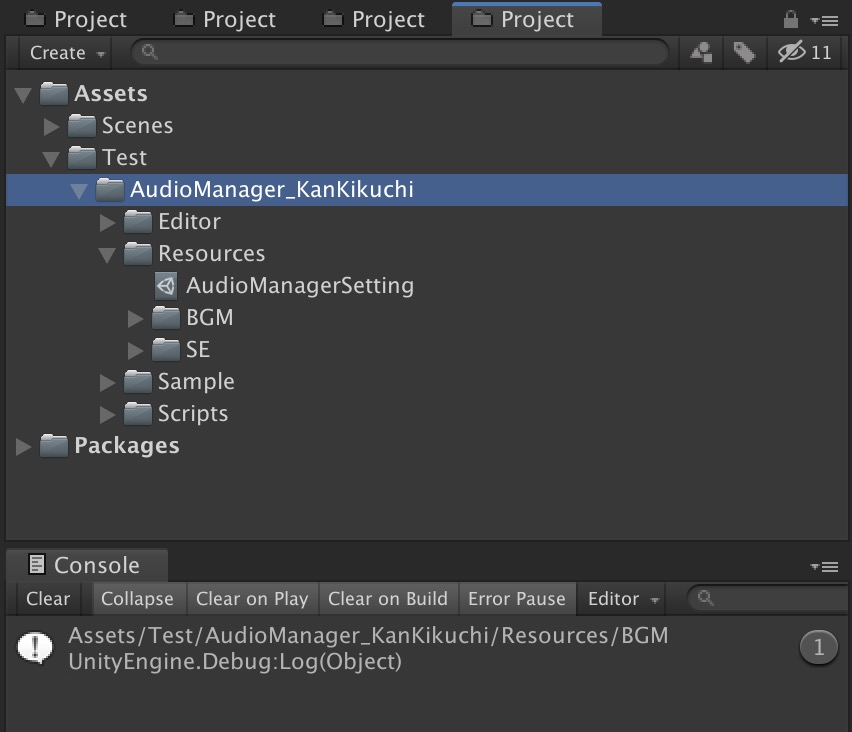Select the Console tab
The image size is (852, 732).
click(x=85, y=566)
